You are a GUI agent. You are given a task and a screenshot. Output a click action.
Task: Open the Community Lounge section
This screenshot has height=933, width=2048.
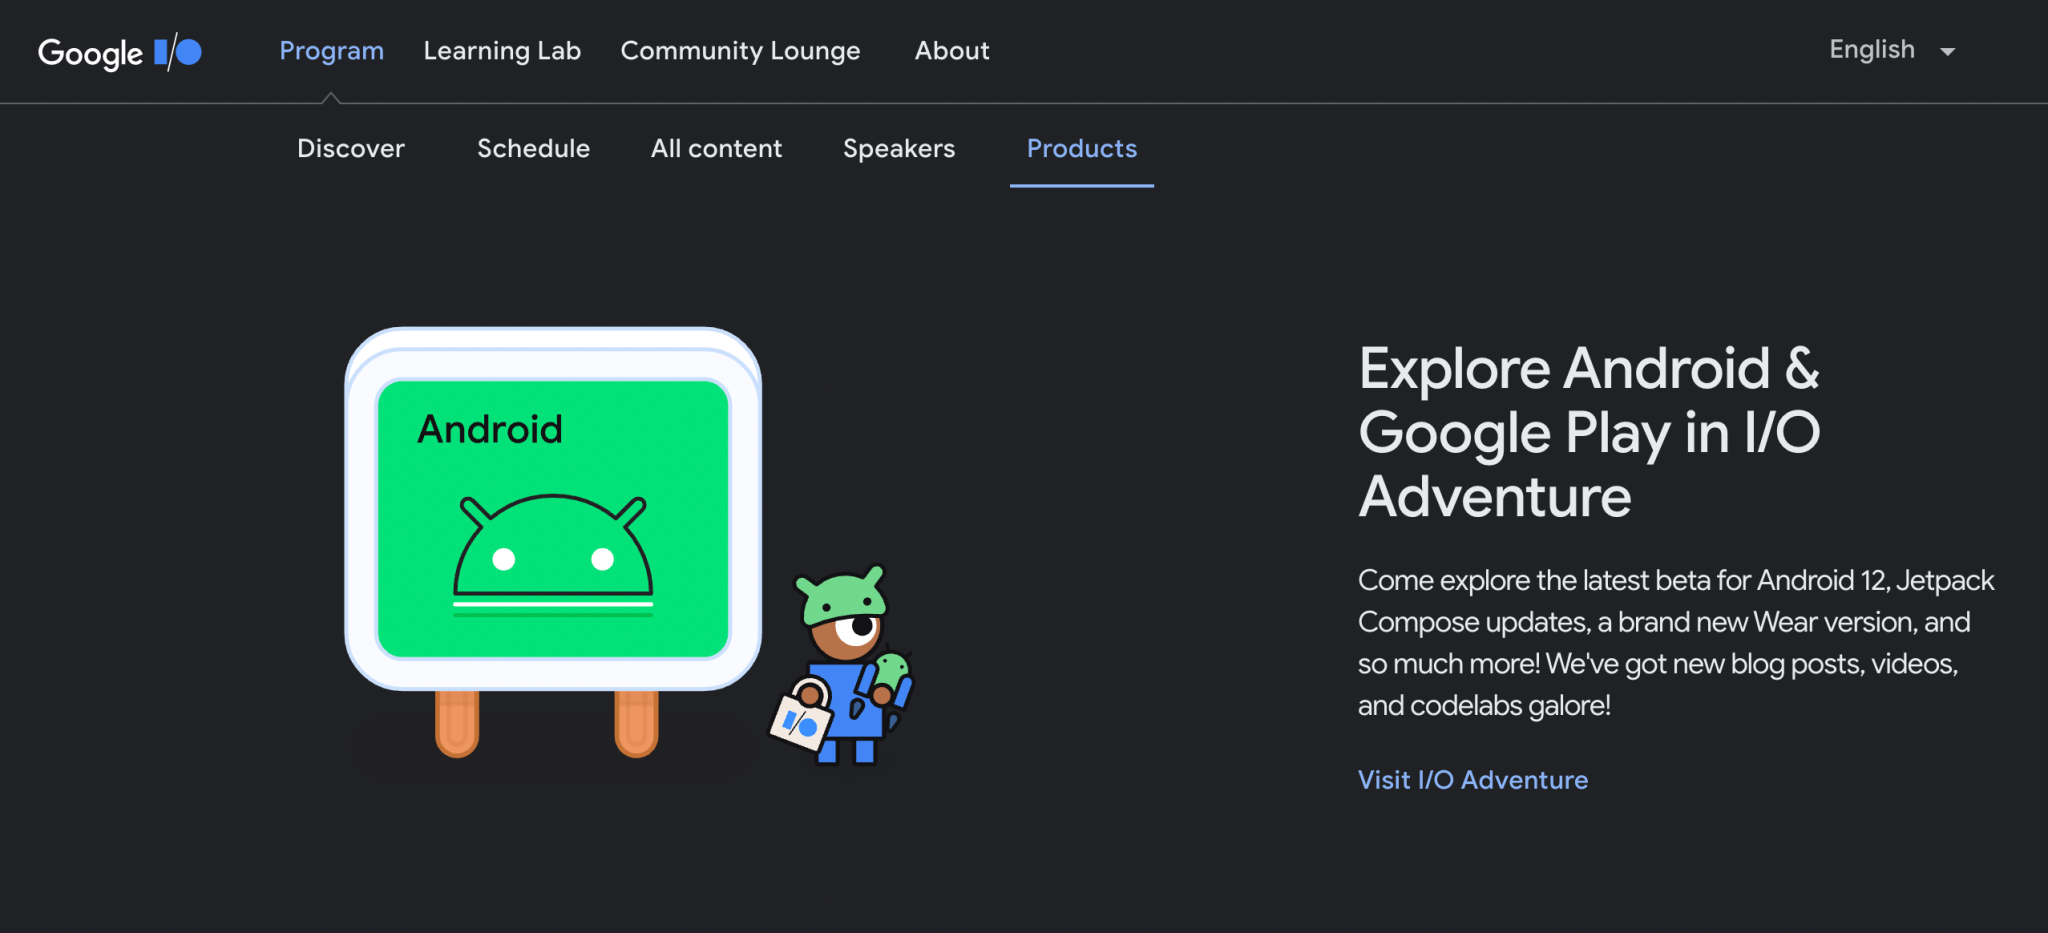740,51
